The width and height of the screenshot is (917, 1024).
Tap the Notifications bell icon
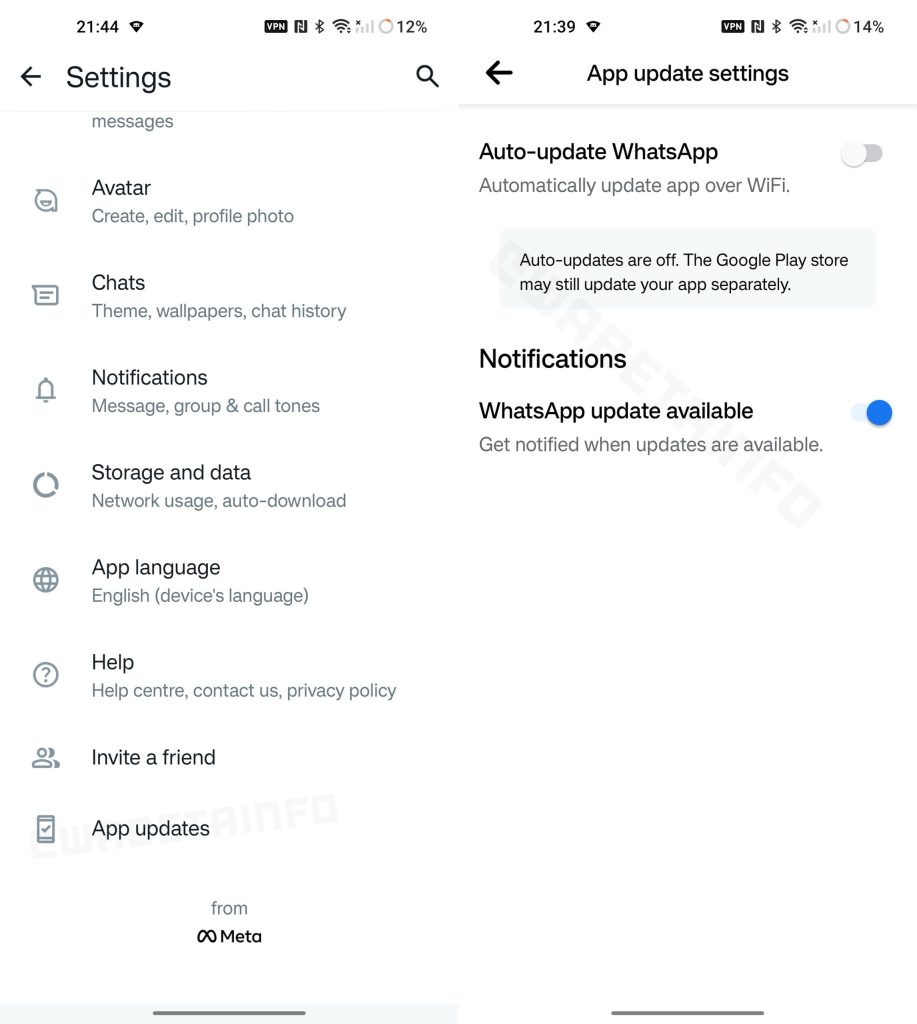[46, 390]
